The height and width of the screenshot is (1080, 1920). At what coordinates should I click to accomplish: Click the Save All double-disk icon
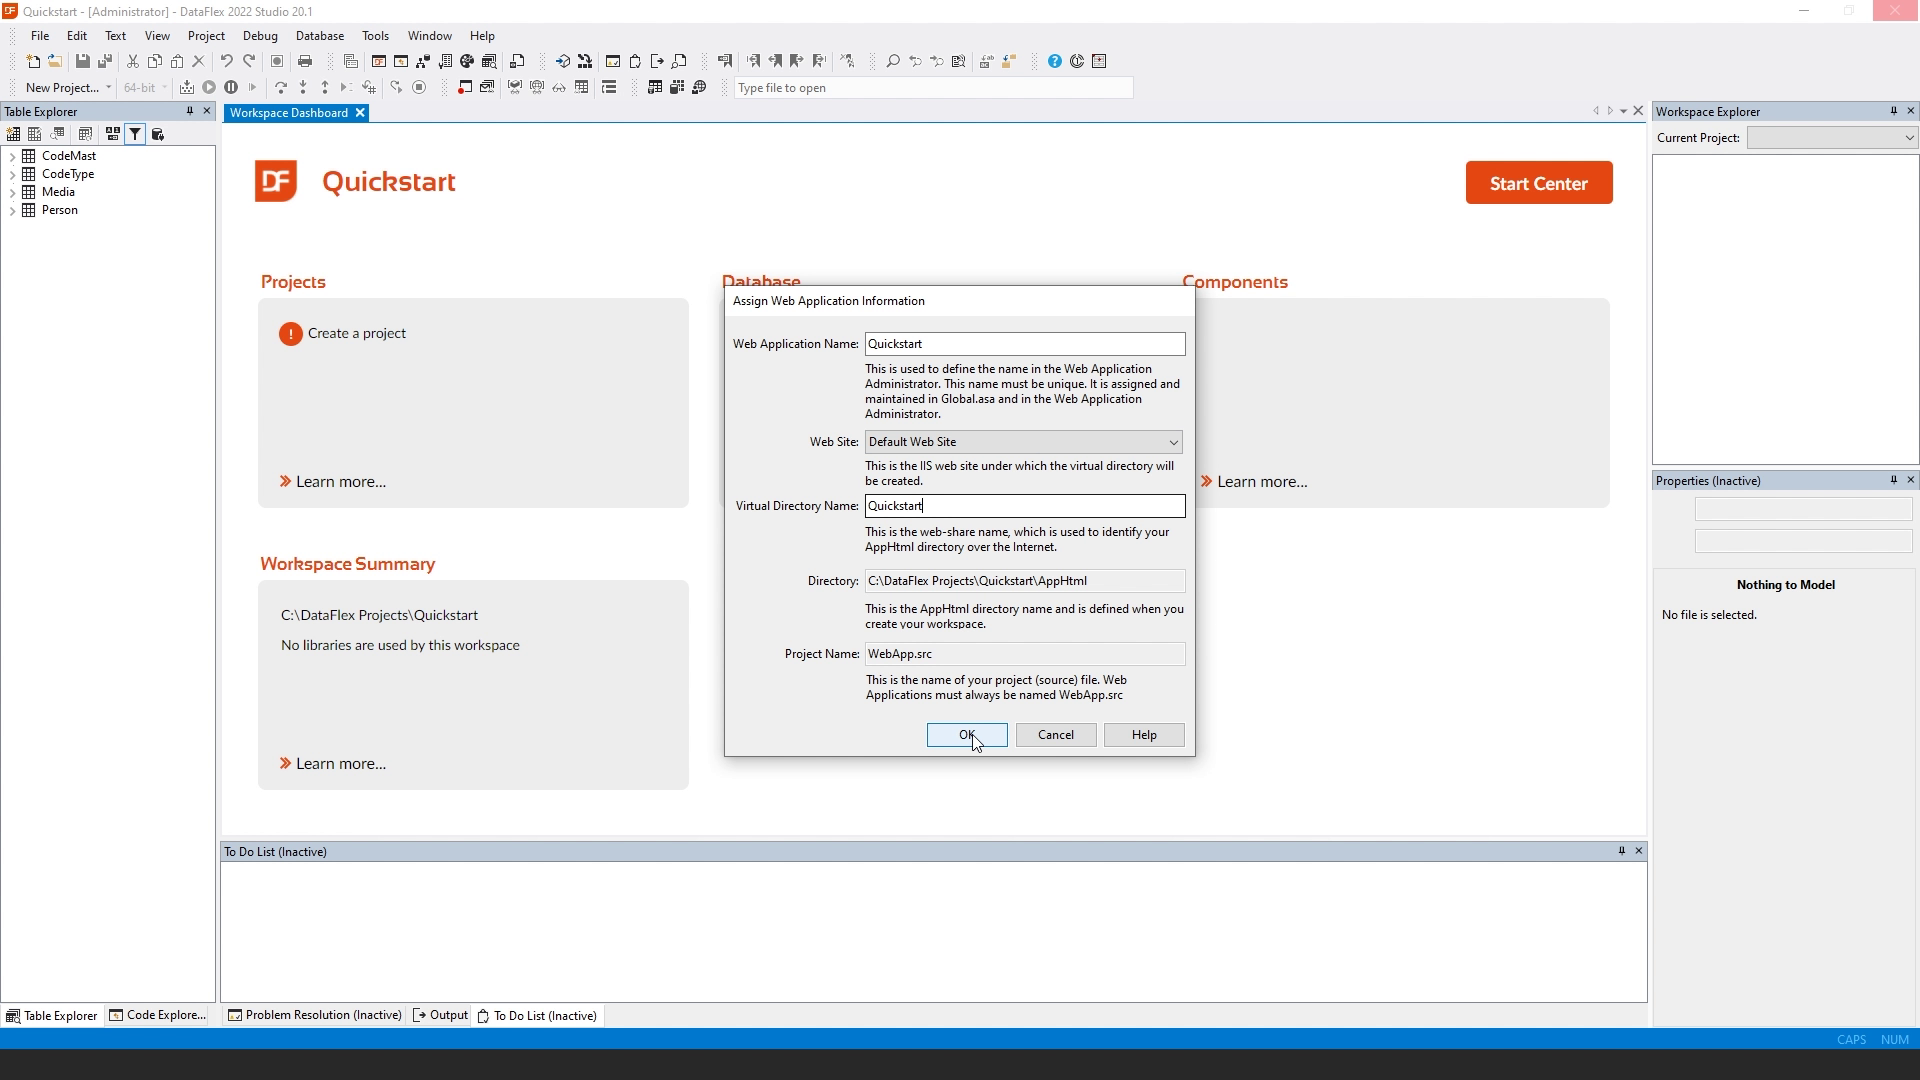[x=104, y=61]
